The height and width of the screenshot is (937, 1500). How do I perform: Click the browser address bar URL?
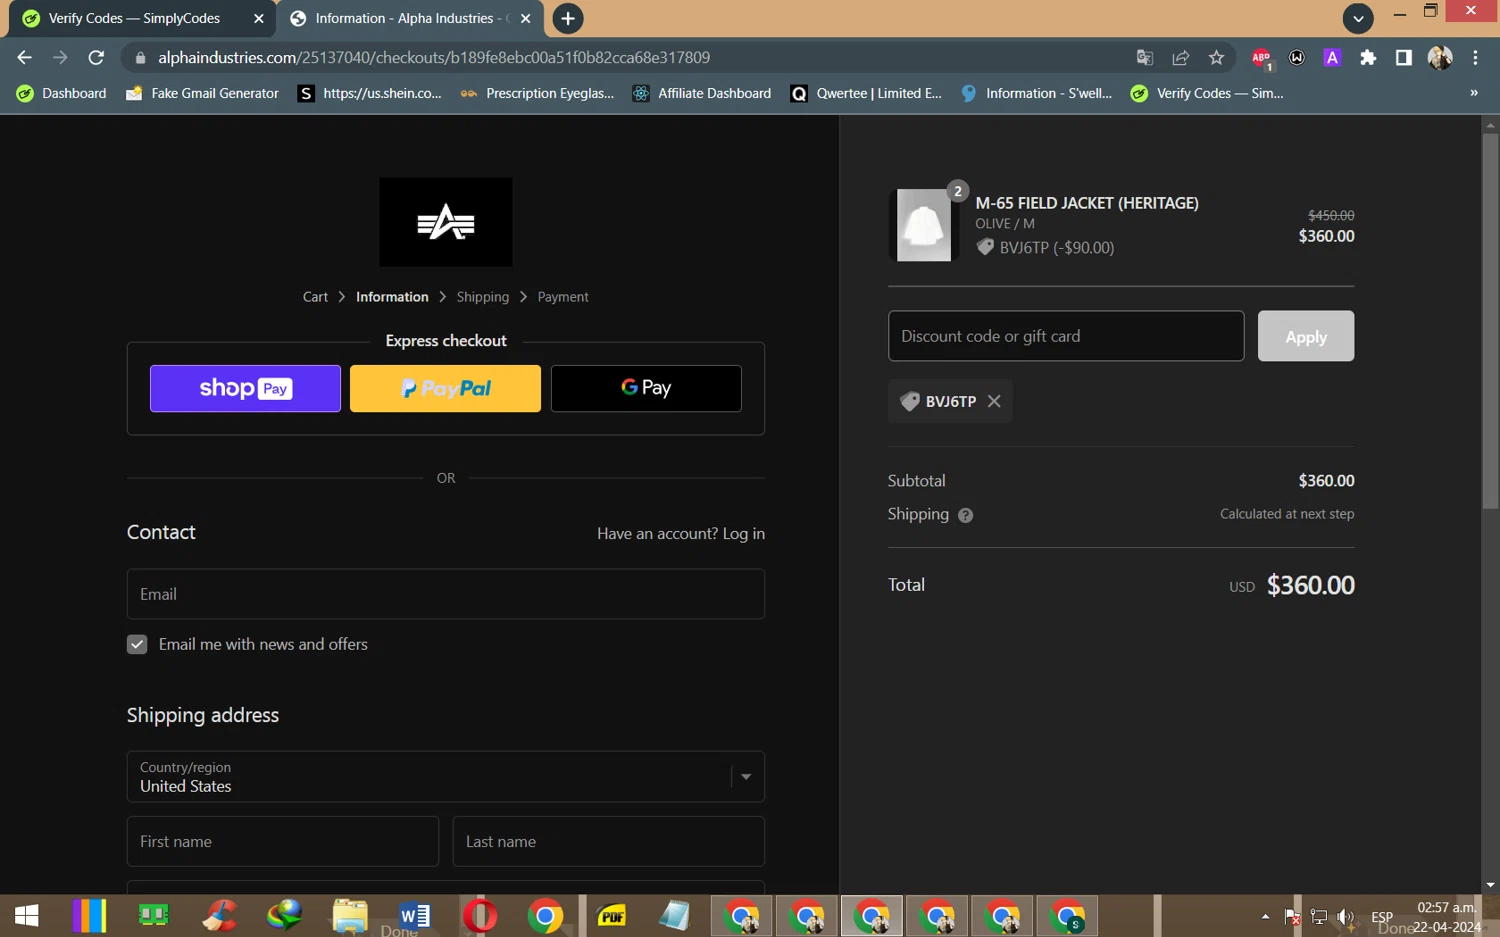pyautogui.click(x=434, y=58)
